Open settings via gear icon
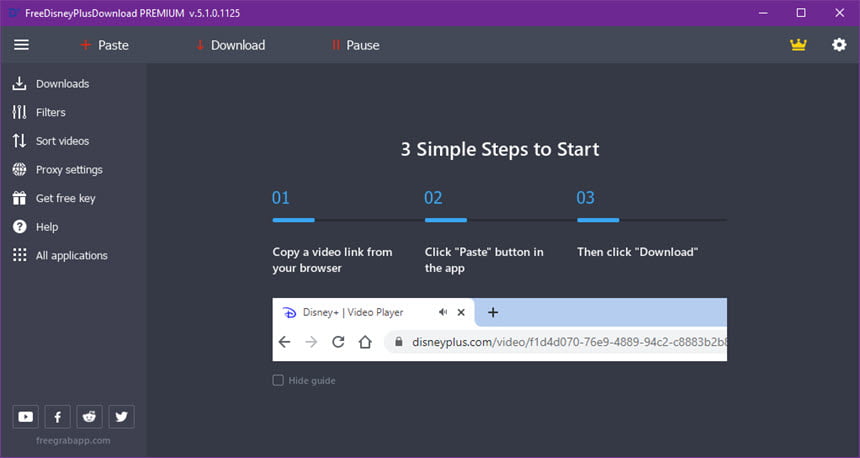The width and height of the screenshot is (860, 458). click(839, 45)
